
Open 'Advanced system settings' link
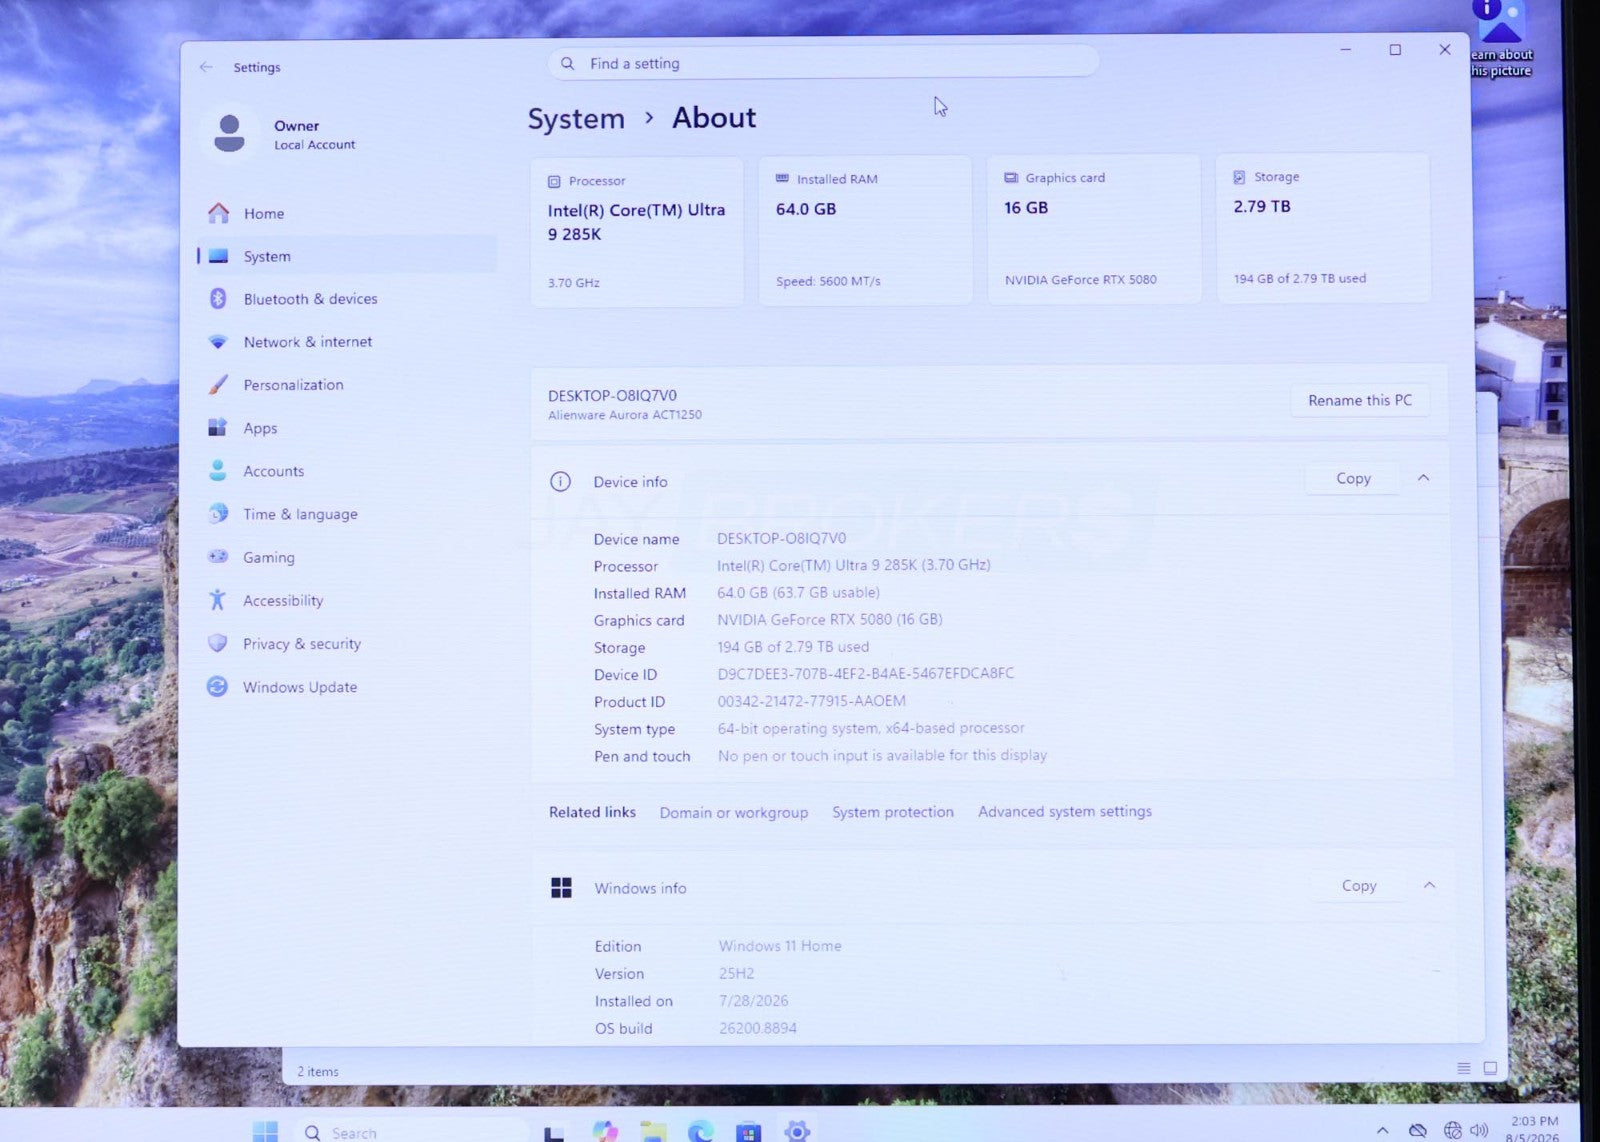coord(1065,811)
